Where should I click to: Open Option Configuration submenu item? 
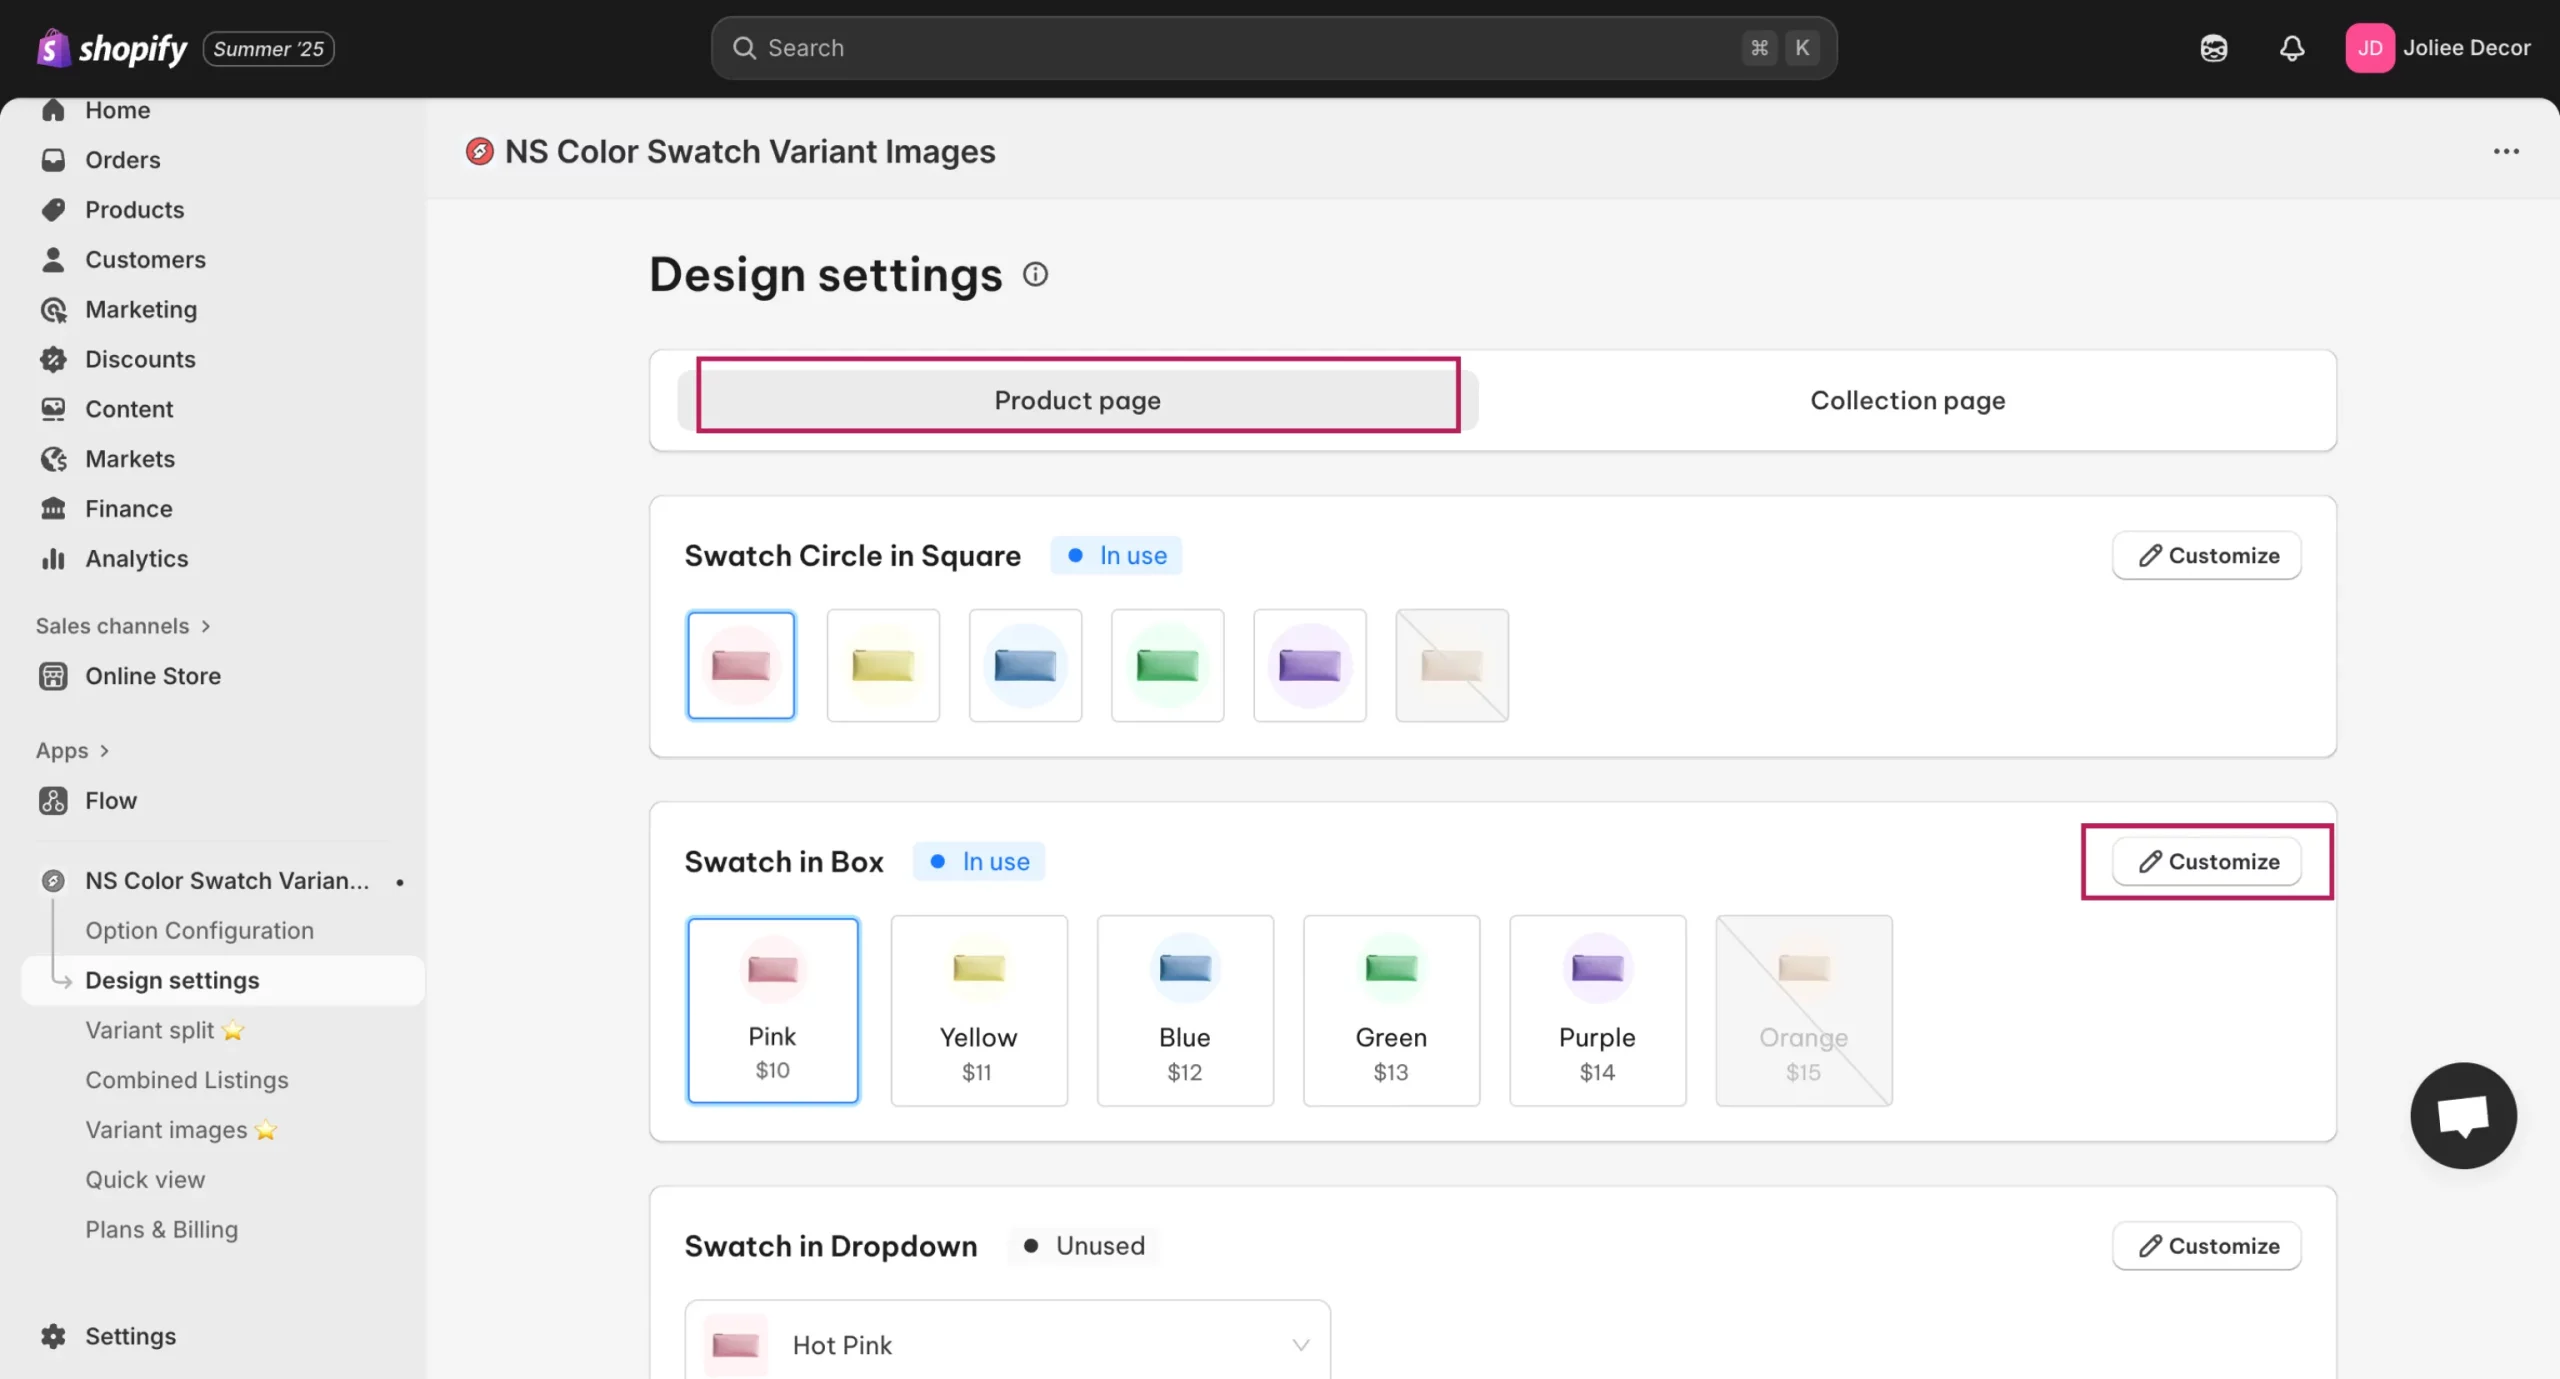pyautogui.click(x=199, y=931)
